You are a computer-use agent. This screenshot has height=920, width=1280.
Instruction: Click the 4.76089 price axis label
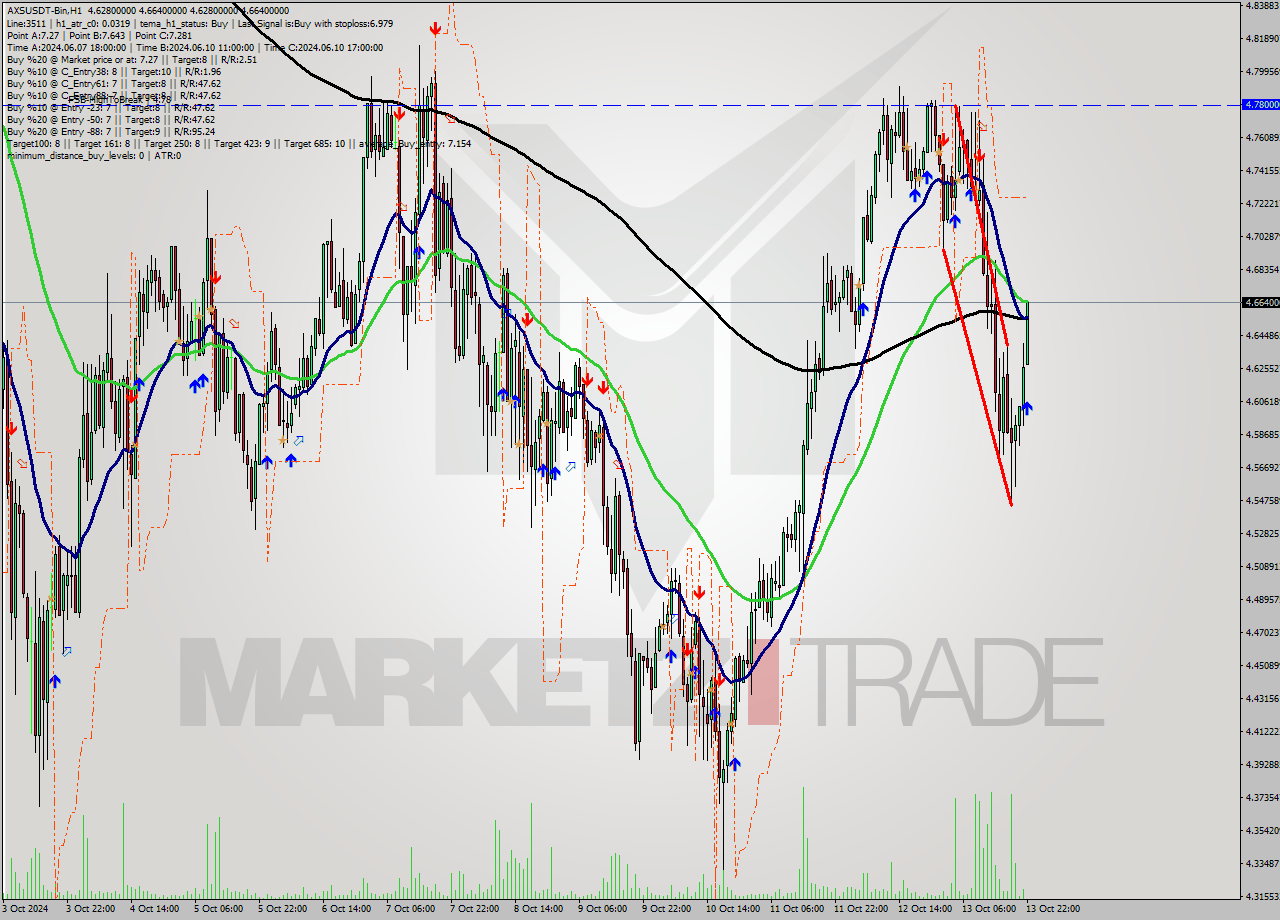point(1262,137)
